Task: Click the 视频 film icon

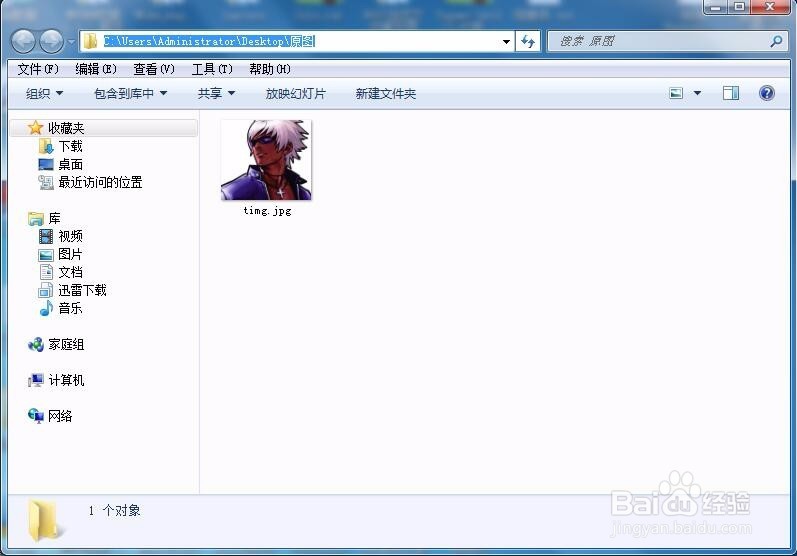Action: (x=46, y=236)
